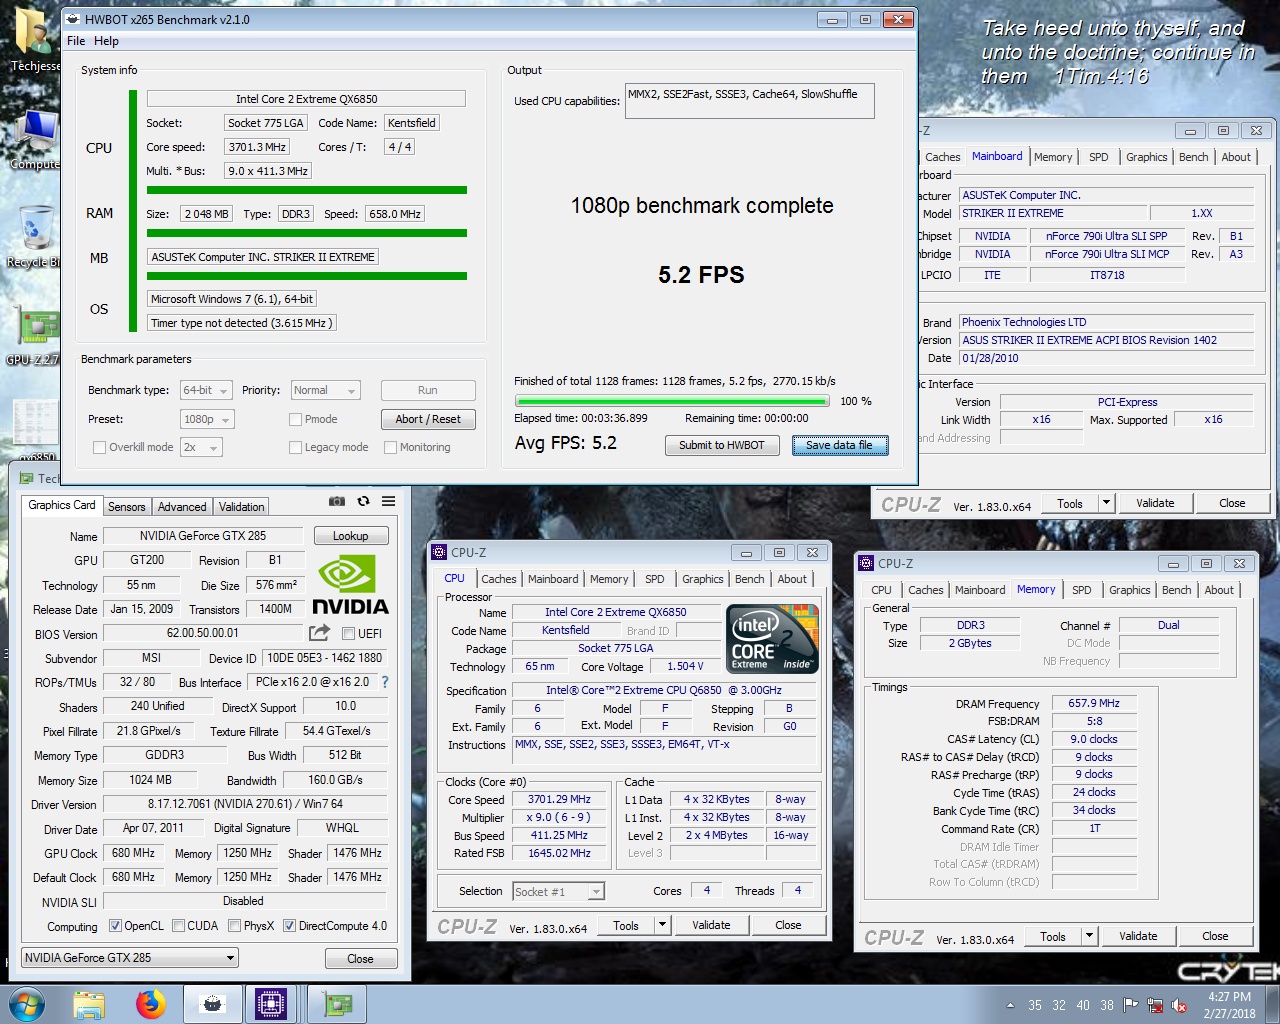Click the HWBOT x265 title bar icon
1280x1024 pixels.
coord(73,19)
